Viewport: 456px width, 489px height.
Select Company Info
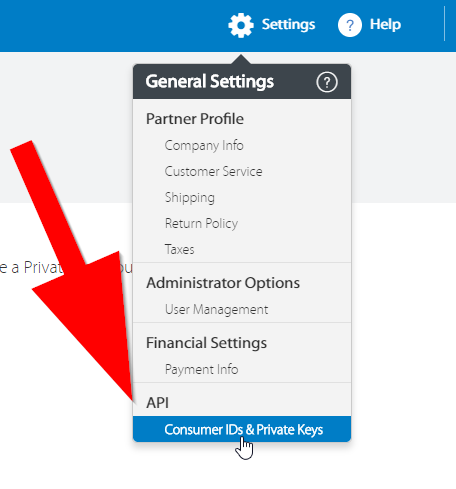204,146
